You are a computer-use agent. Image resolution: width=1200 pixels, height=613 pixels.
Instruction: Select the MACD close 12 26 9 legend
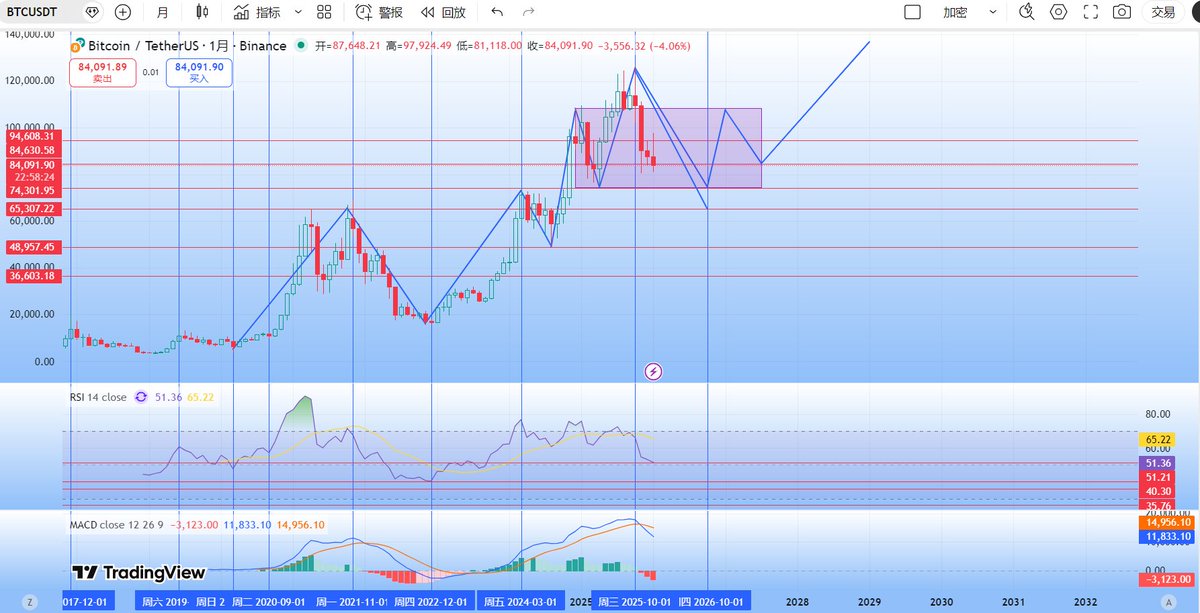pos(117,524)
